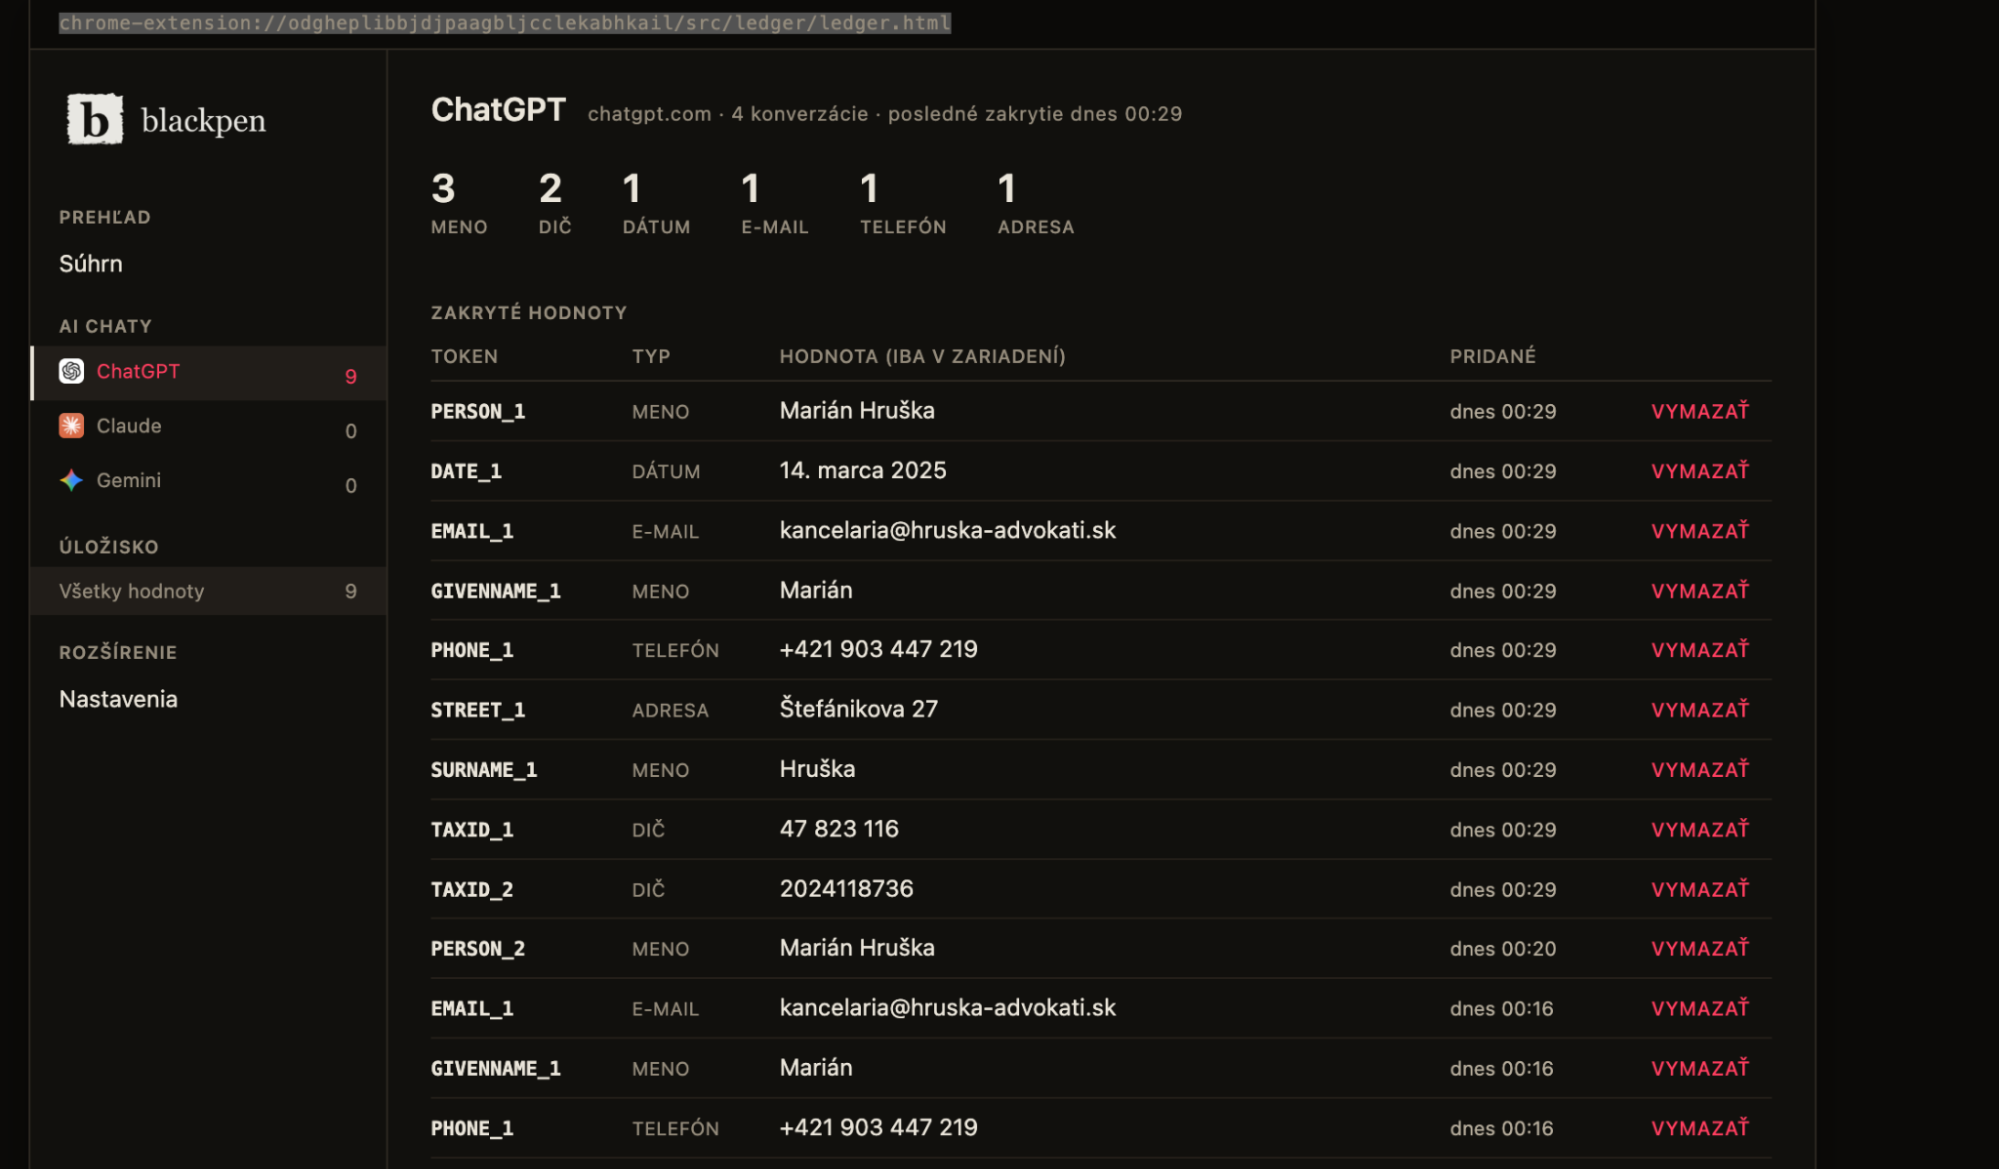This screenshot has width=1999, height=1170.
Task: Click VYMAZAŤ in the TAXID_1 row
Action: tap(1700, 829)
